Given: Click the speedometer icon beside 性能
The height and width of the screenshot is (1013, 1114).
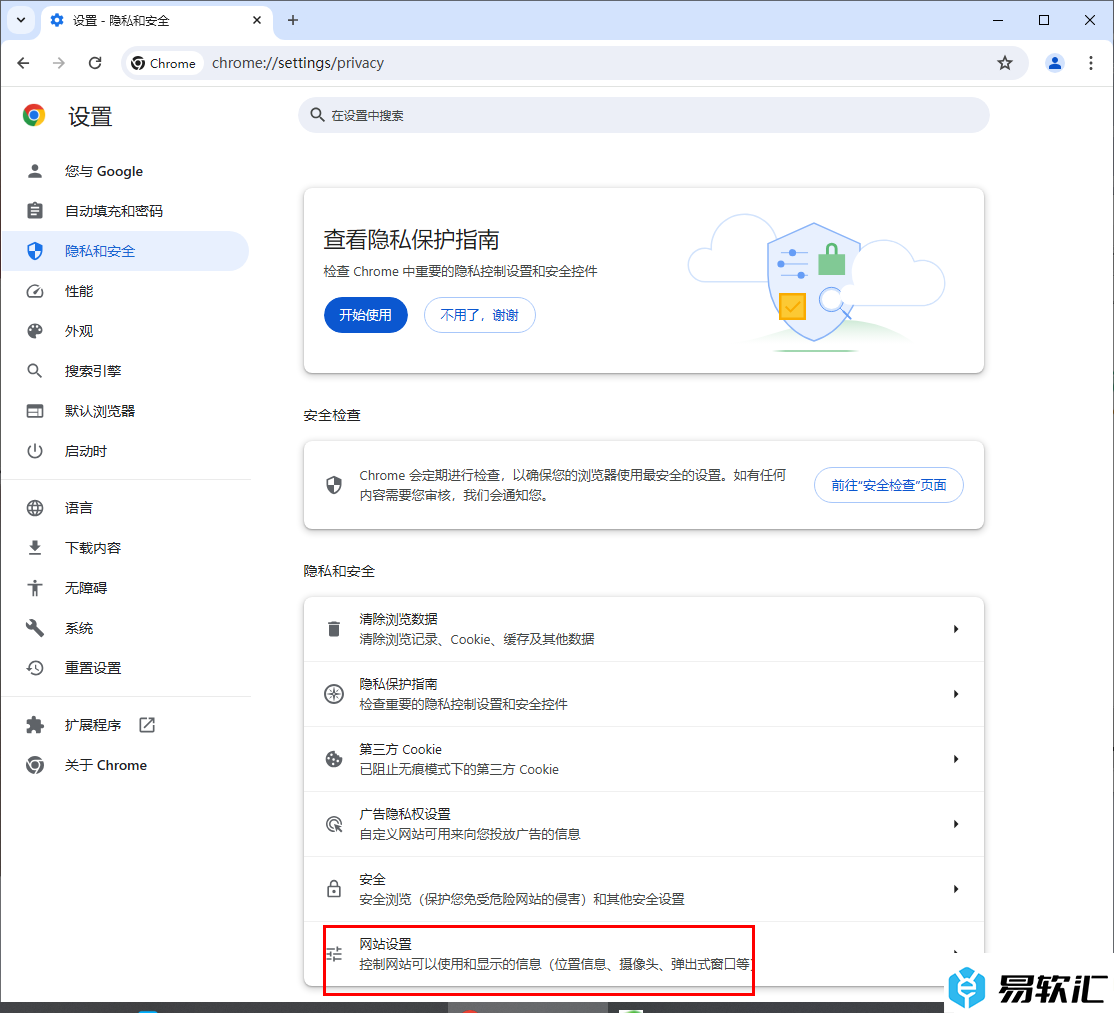Looking at the screenshot, I should 35,291.
